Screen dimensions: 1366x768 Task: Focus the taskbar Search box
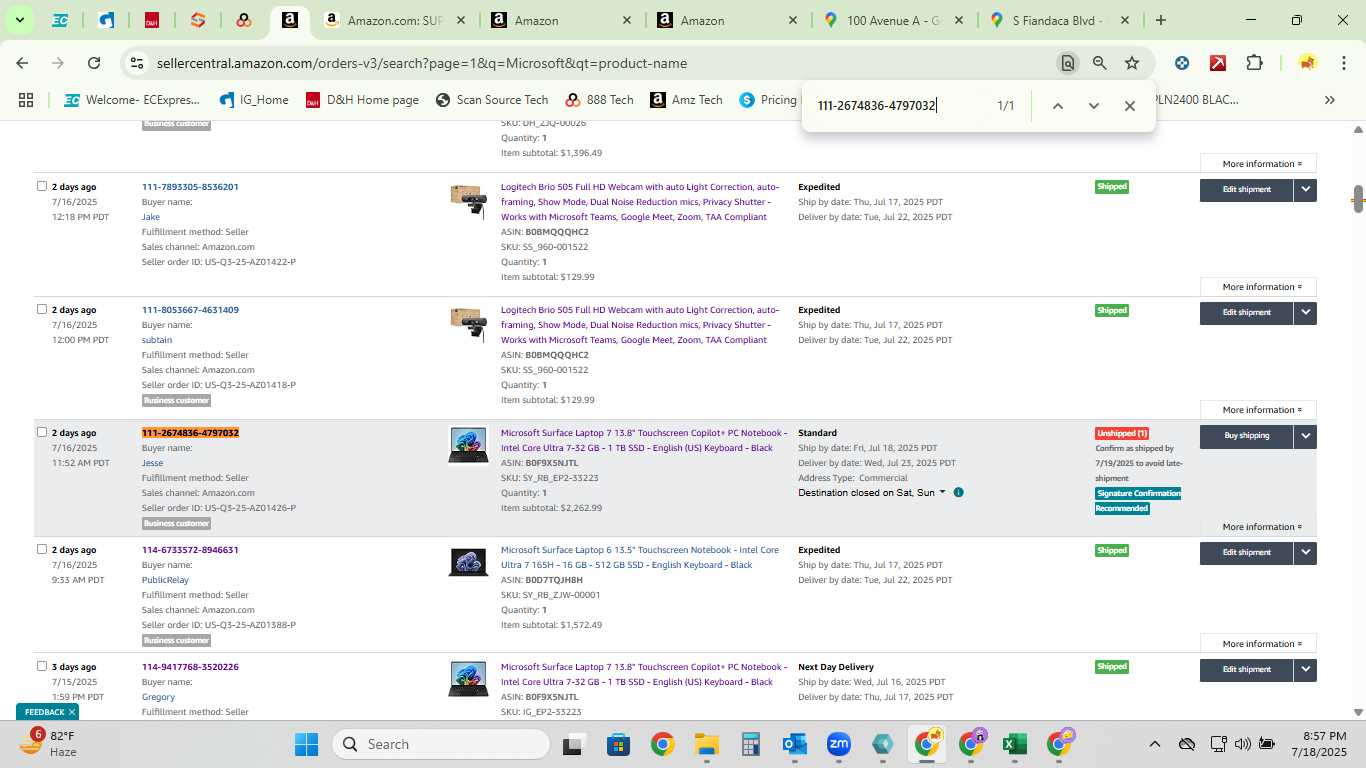click(x=442, y=744)
